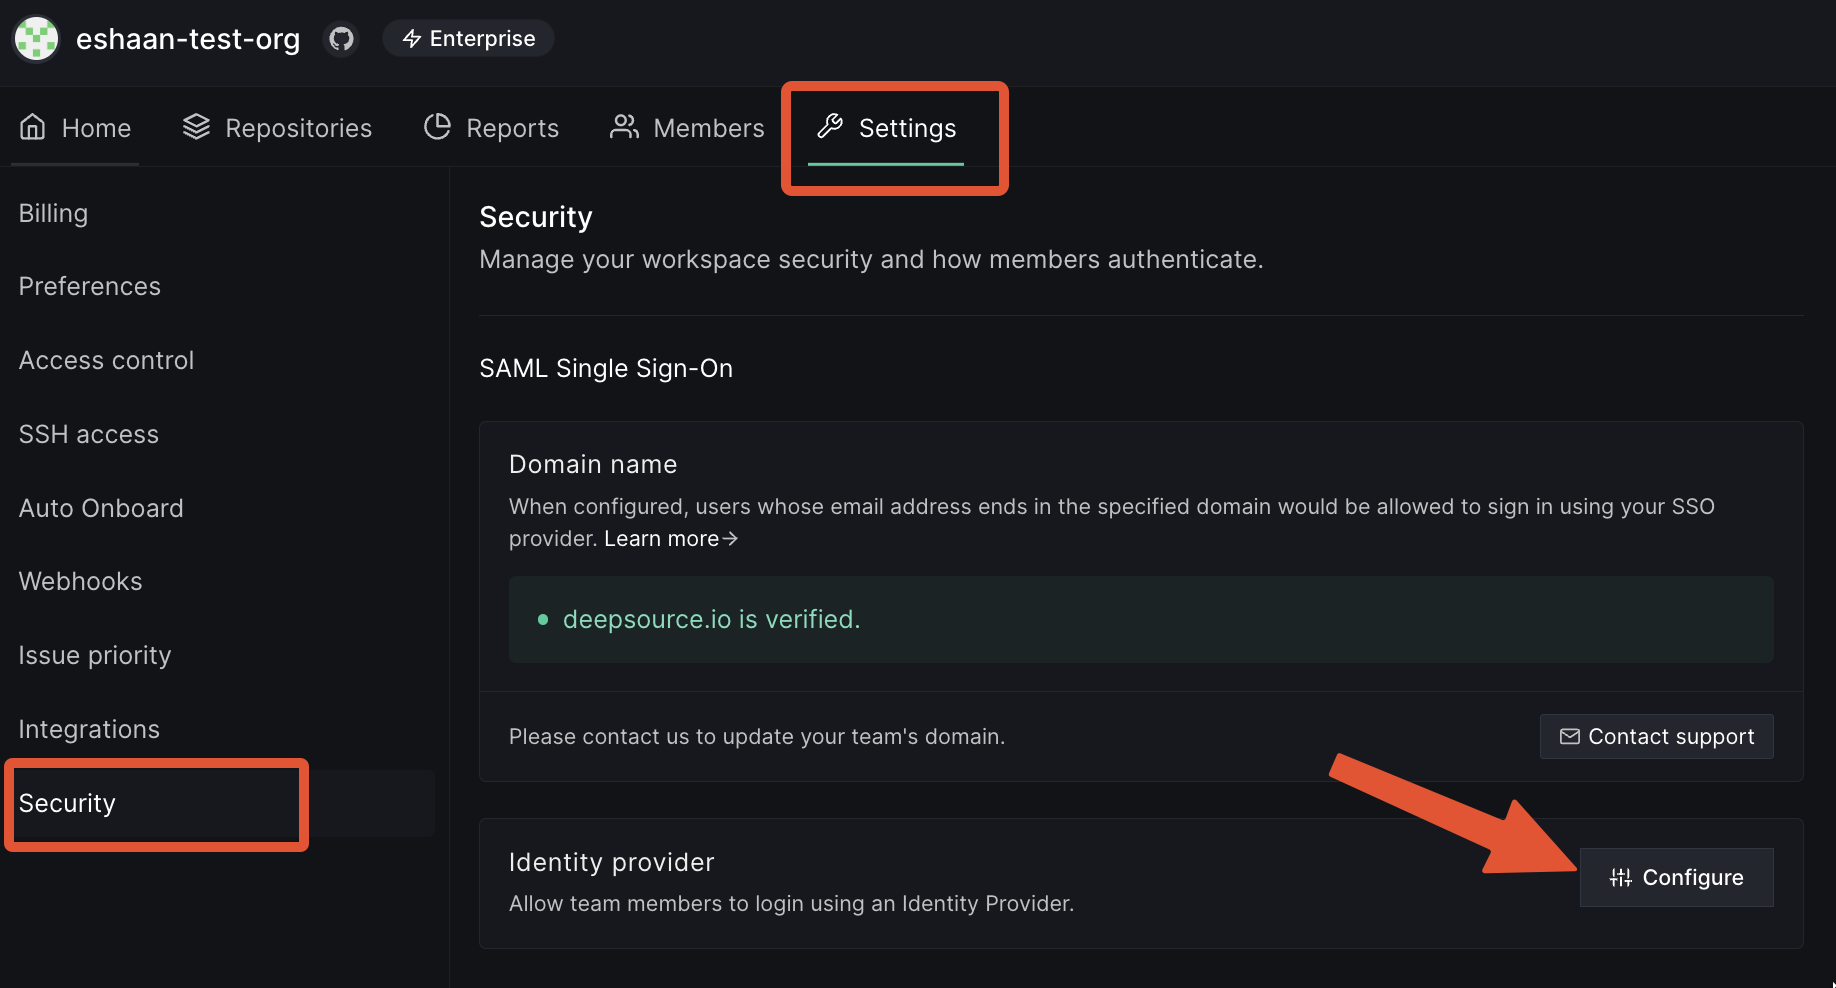Open Billing settings in sidebar
The image size is (1836, 988).
(x=54, y=213)
